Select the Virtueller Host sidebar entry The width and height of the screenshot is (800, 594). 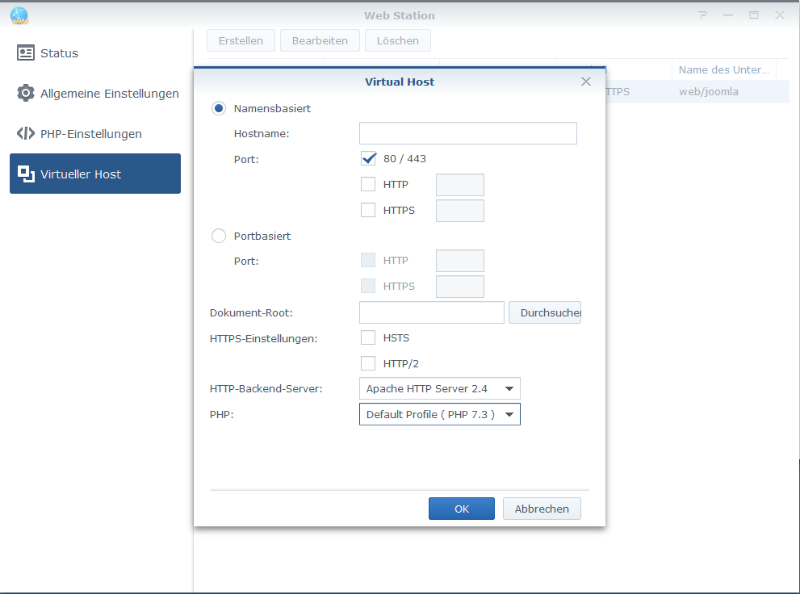click(x=95, y=174)
